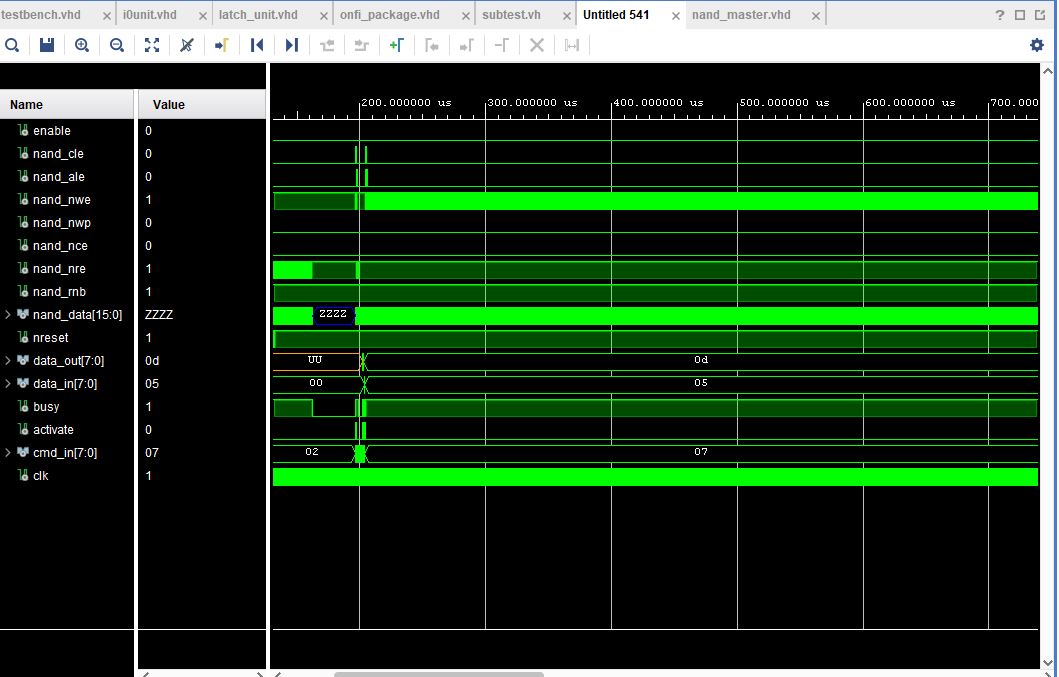Click the swap cursors icon

(x=502, y=45)
